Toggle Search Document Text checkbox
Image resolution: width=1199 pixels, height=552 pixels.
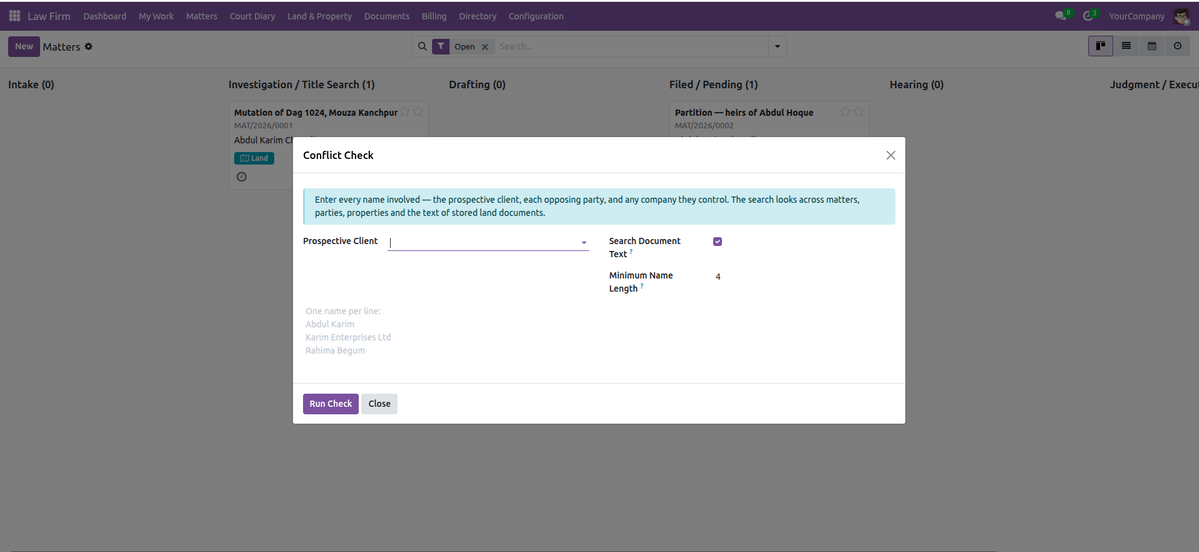pyautogui.click(x=717, y=242)
